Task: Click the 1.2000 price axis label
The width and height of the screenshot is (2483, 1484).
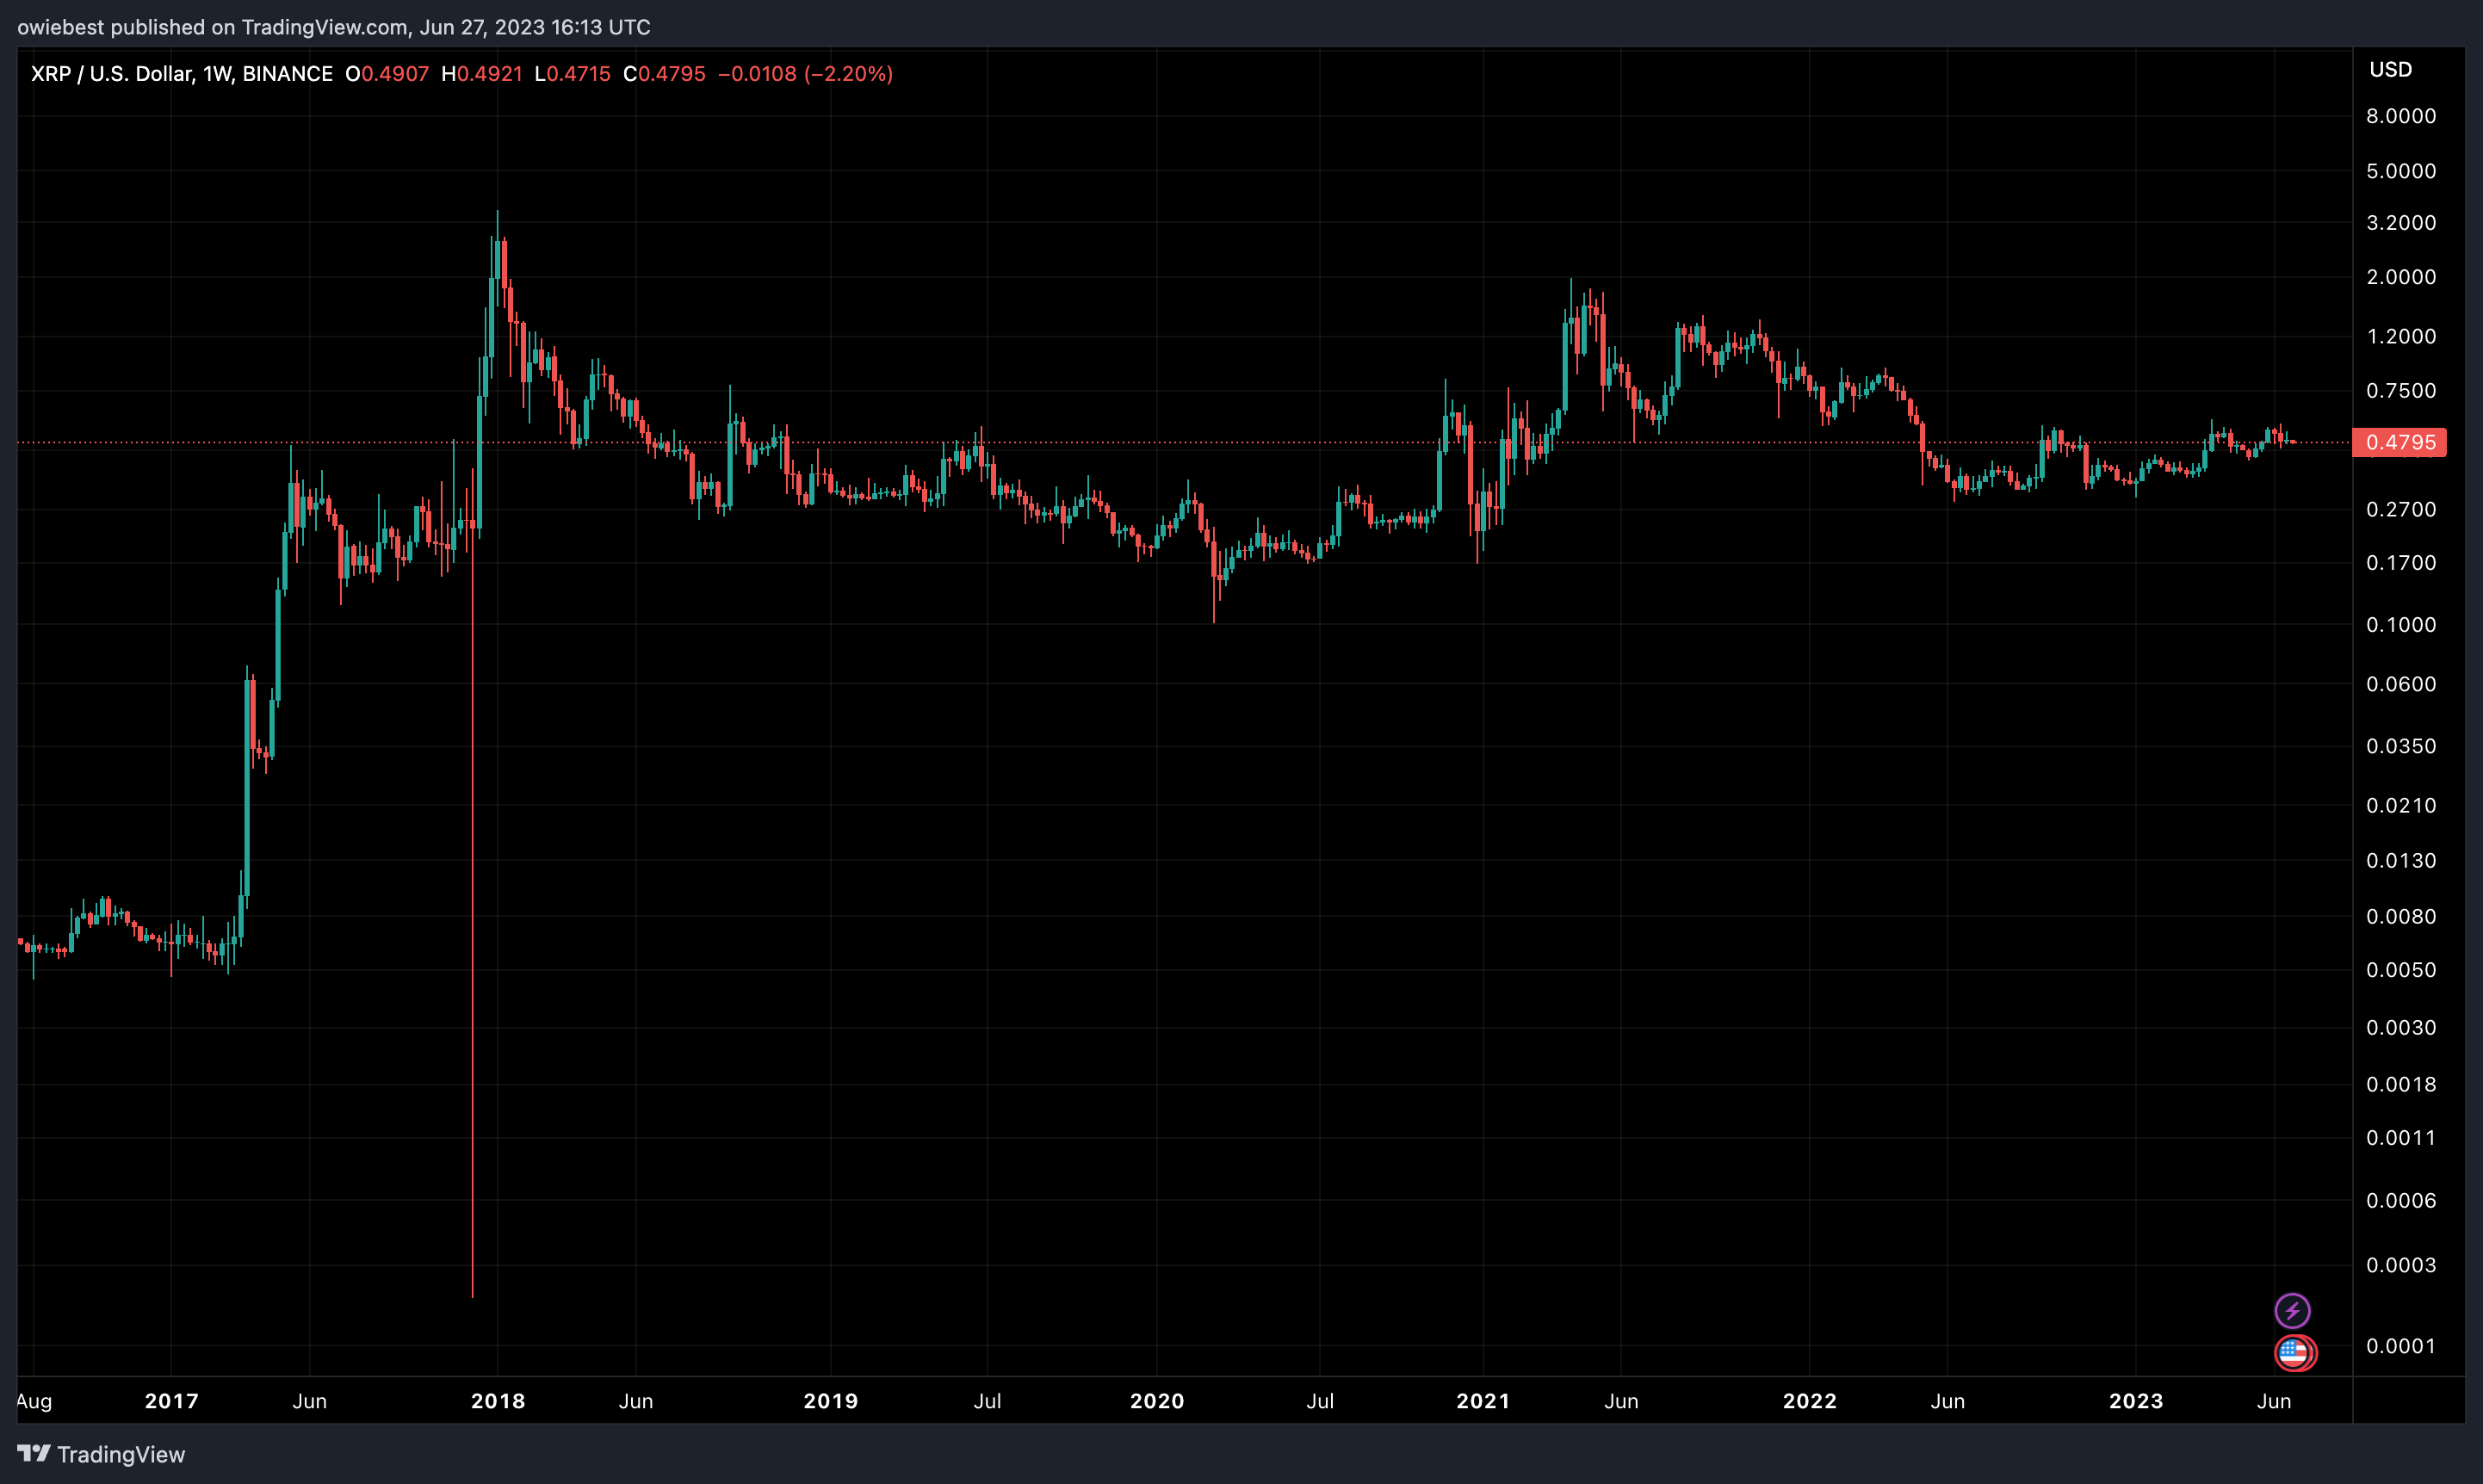Action: 2400,336
